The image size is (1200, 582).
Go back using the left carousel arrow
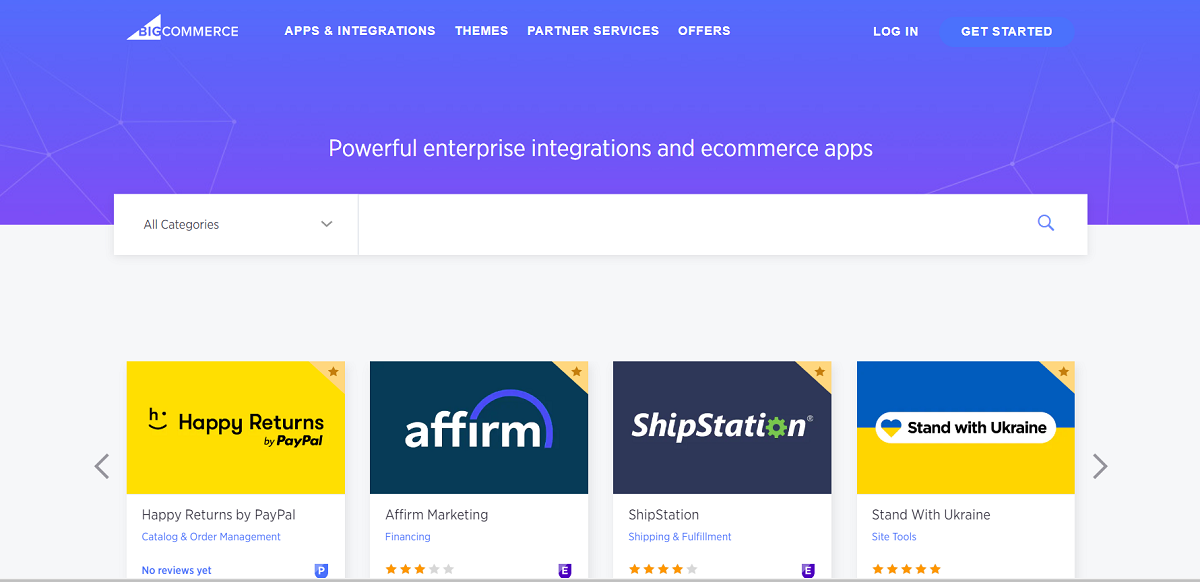(x=100, y=466)
